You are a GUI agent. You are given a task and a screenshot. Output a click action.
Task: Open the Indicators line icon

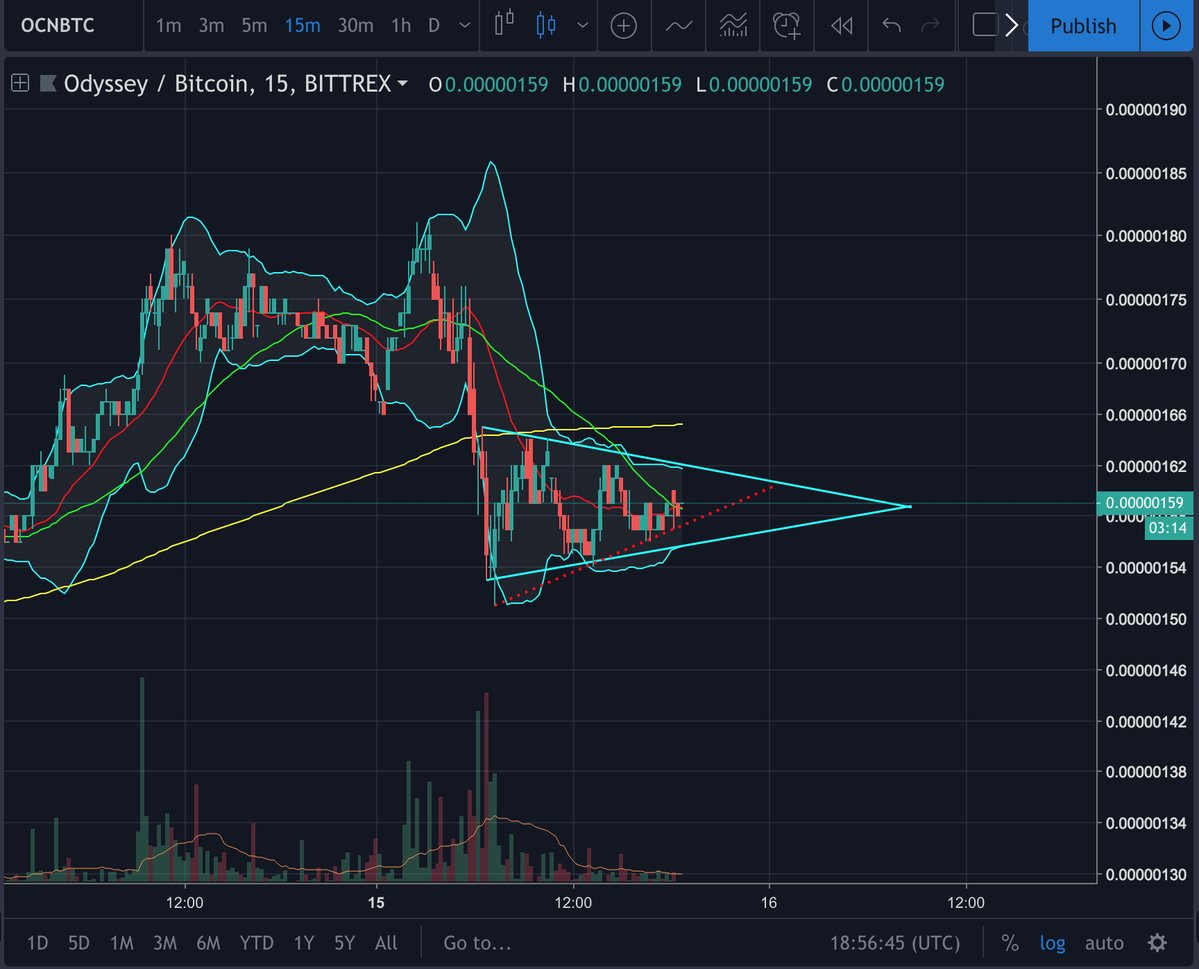point(679,26)
